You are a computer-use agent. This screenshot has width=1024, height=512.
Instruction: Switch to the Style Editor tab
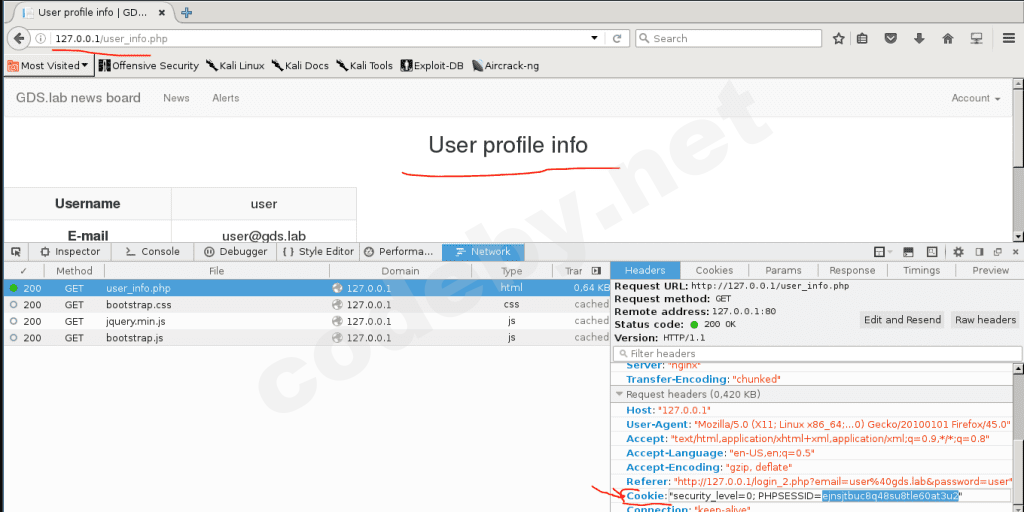pos(319,251)
